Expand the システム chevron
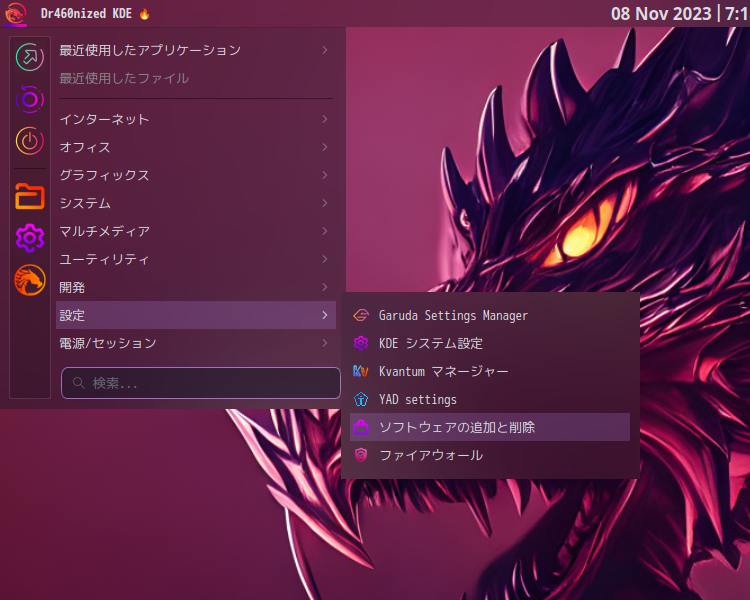 325,203
